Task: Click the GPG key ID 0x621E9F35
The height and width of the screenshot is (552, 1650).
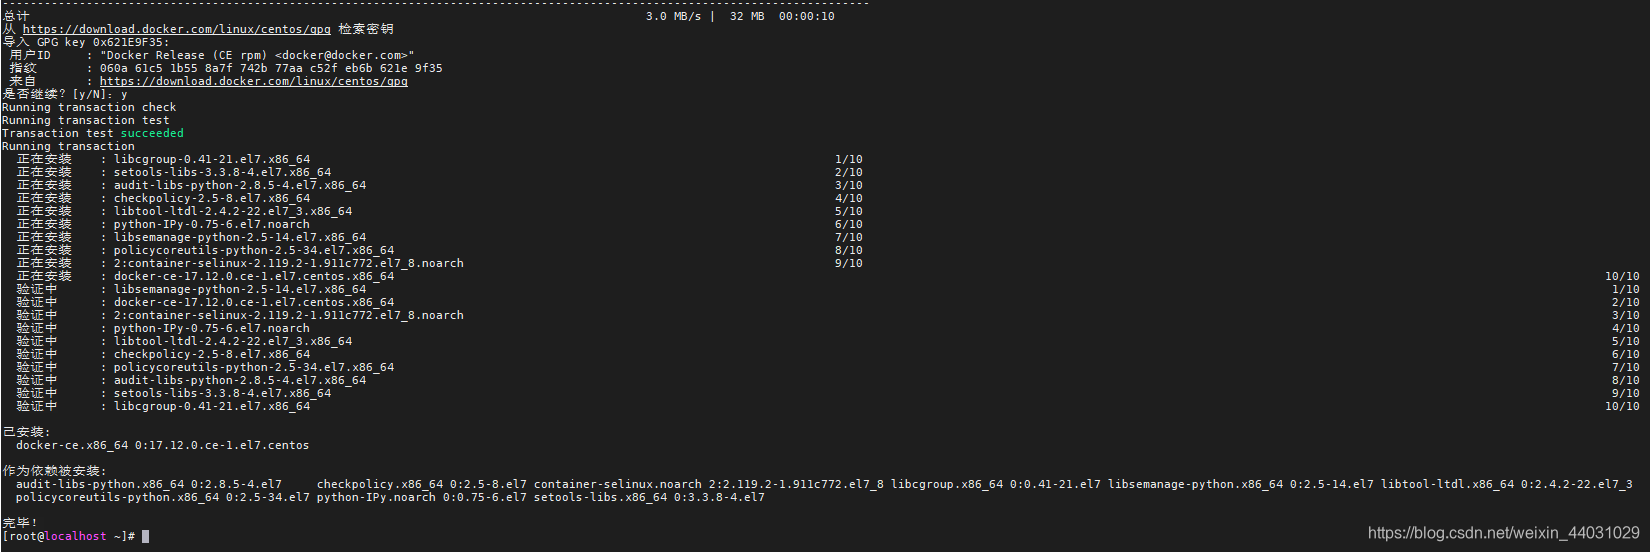Action: coord(128,42)
